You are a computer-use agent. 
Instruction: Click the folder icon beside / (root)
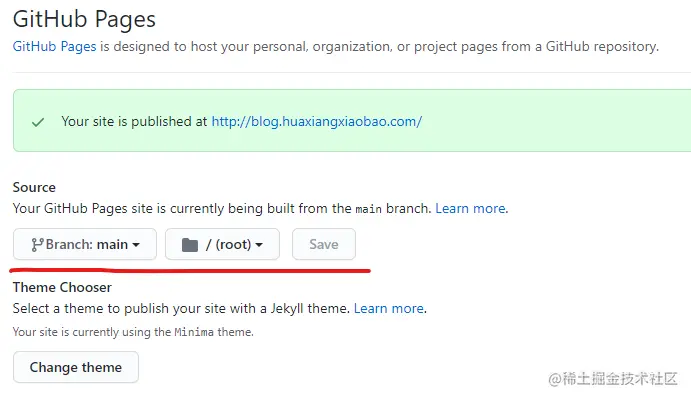pyautogui.click(x=190, y=245)
